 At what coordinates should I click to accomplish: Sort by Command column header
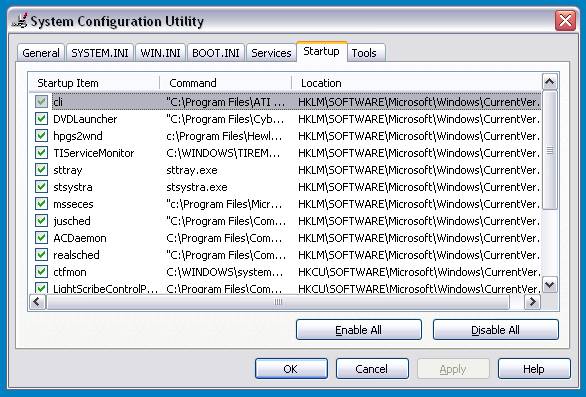coord(226,83)
